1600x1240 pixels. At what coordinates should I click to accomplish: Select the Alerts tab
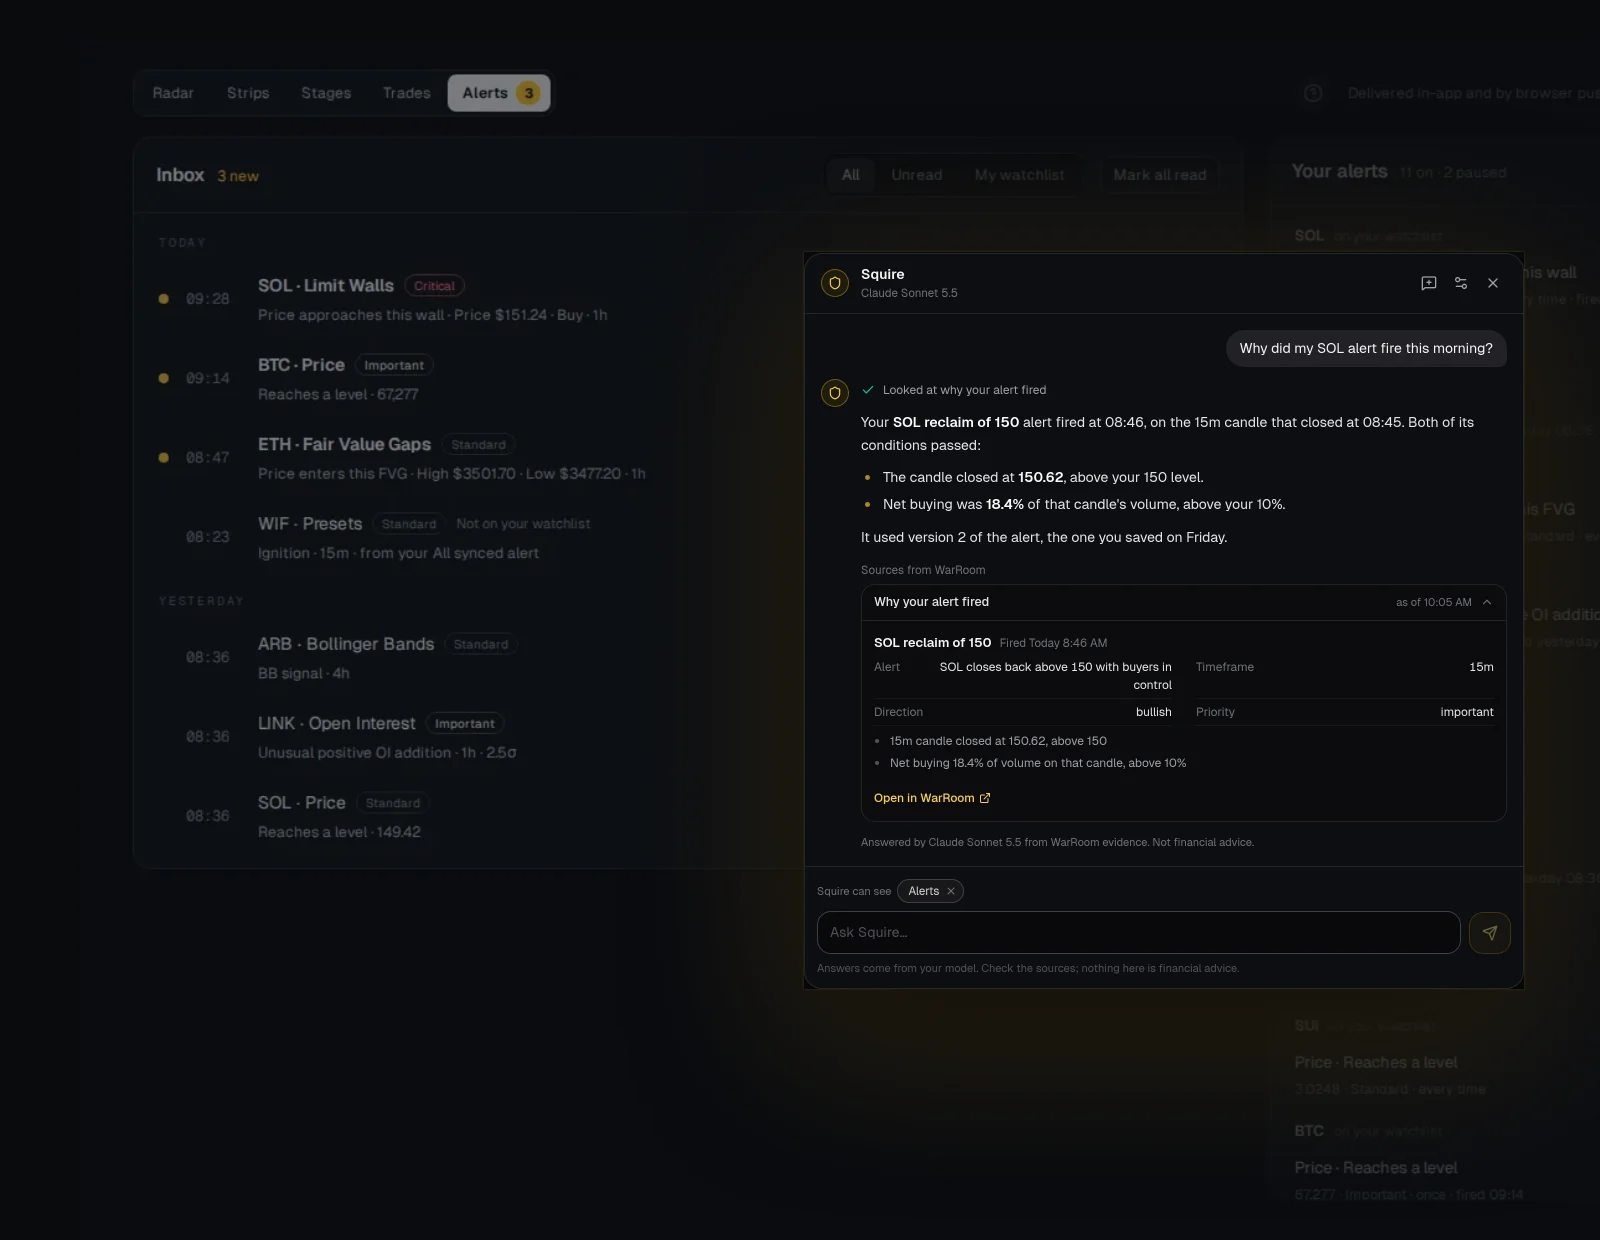point(499,93)
